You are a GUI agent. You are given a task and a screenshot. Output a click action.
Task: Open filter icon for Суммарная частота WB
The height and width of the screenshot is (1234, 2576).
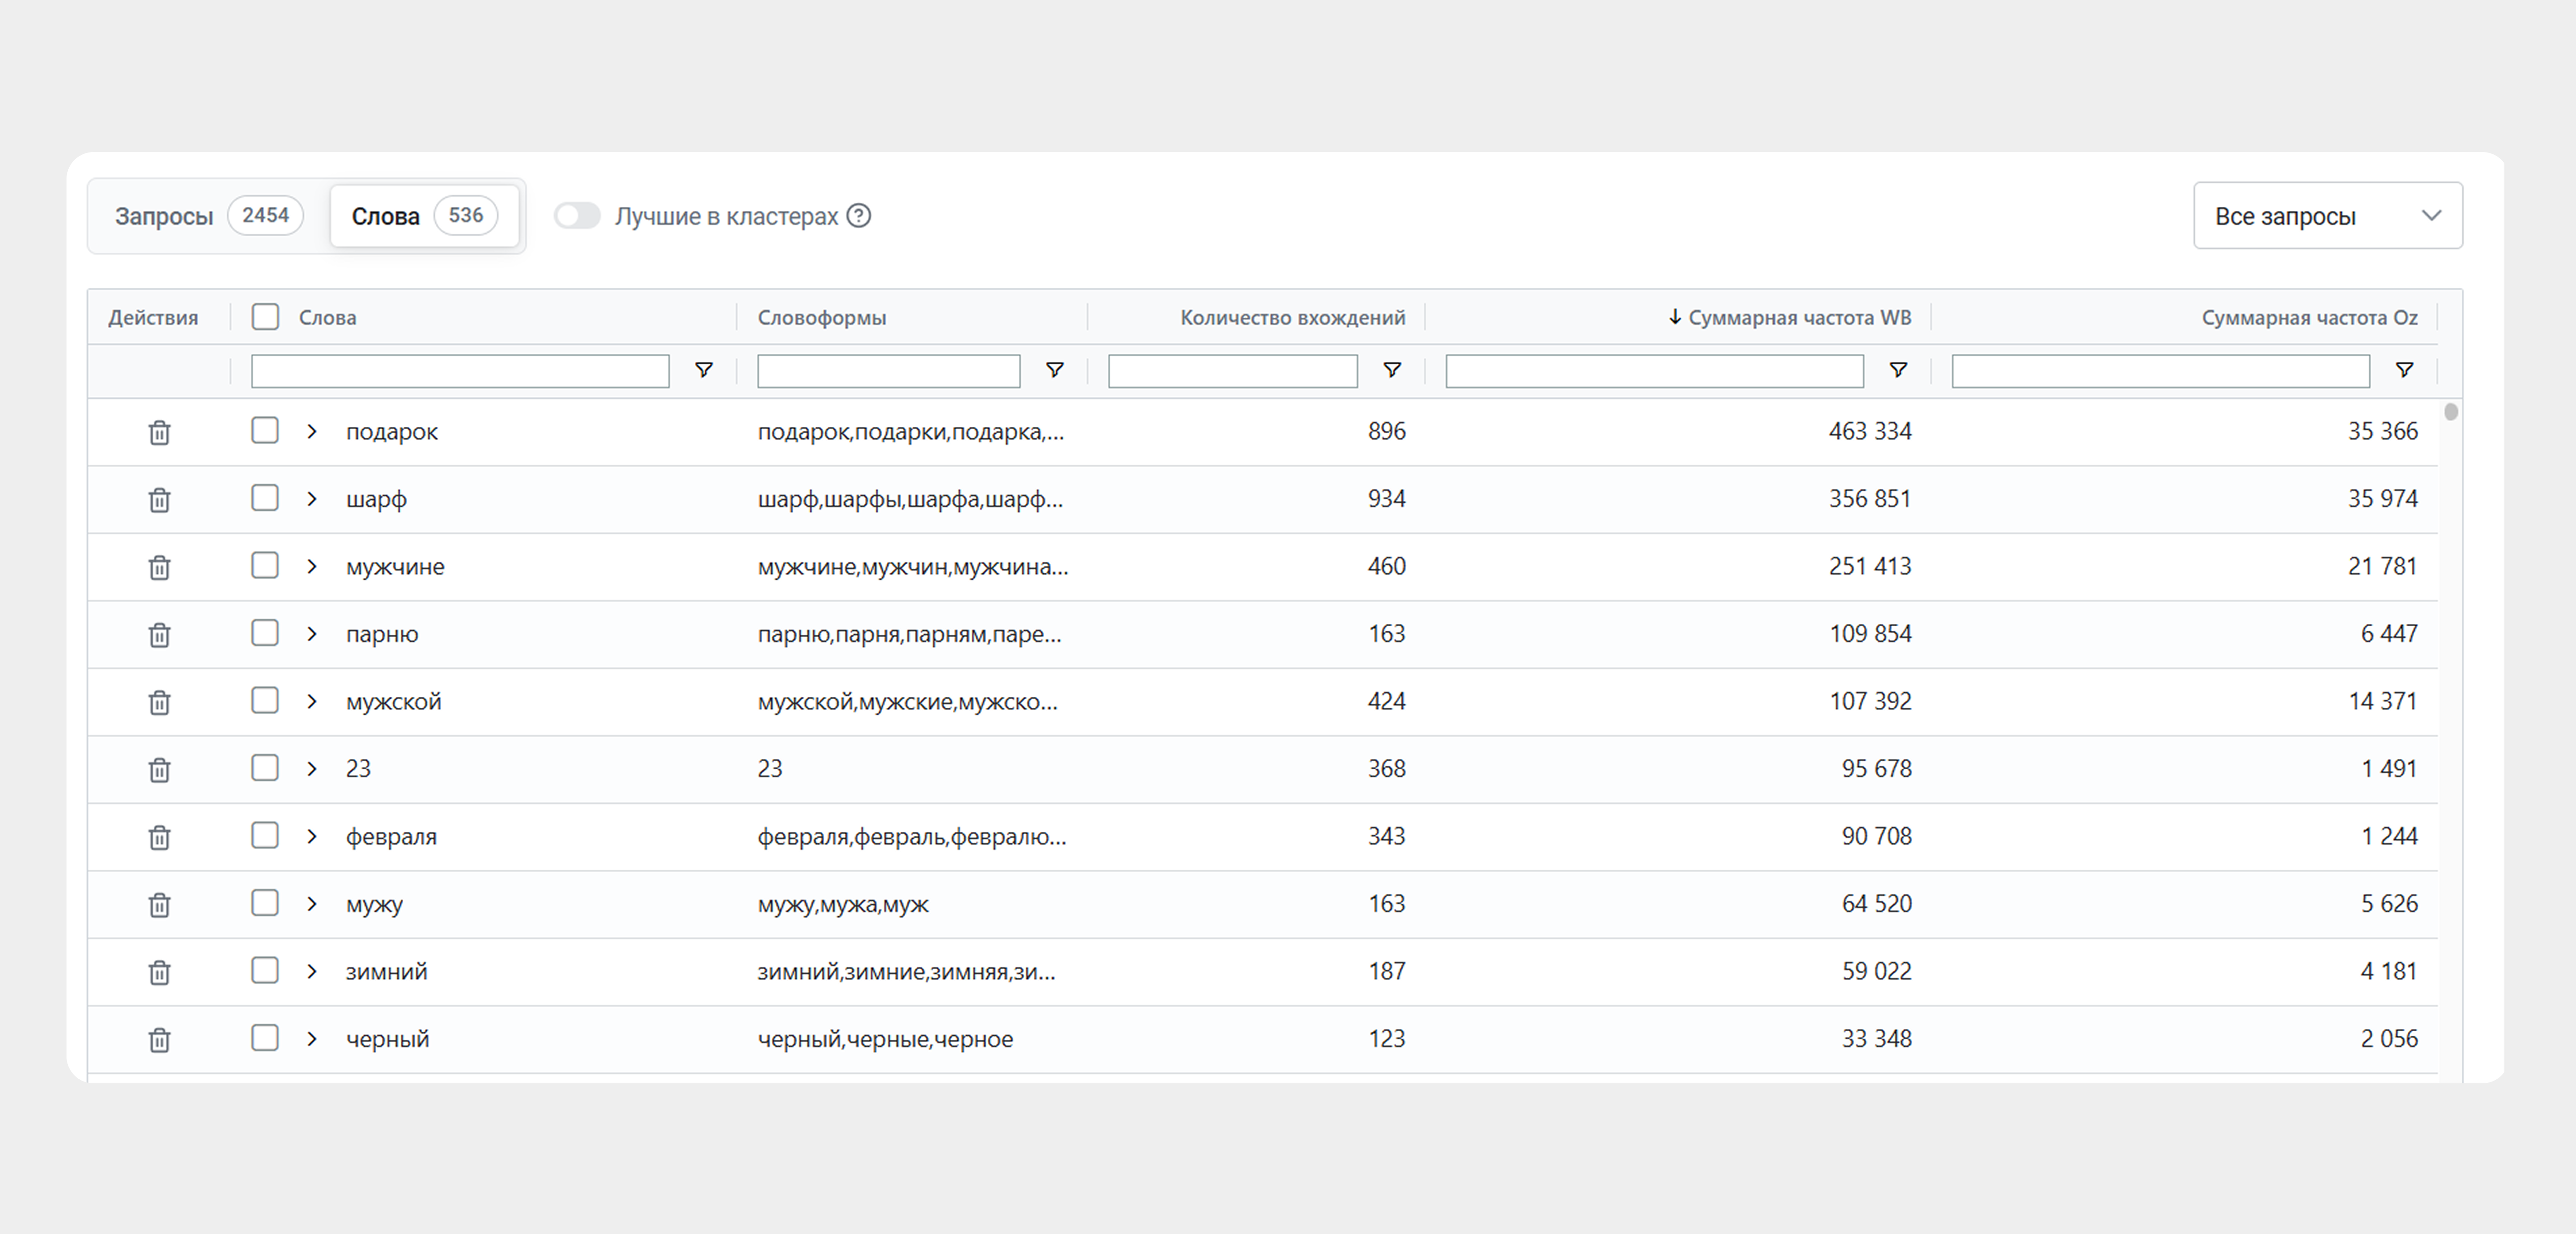tap(1898, 370)
